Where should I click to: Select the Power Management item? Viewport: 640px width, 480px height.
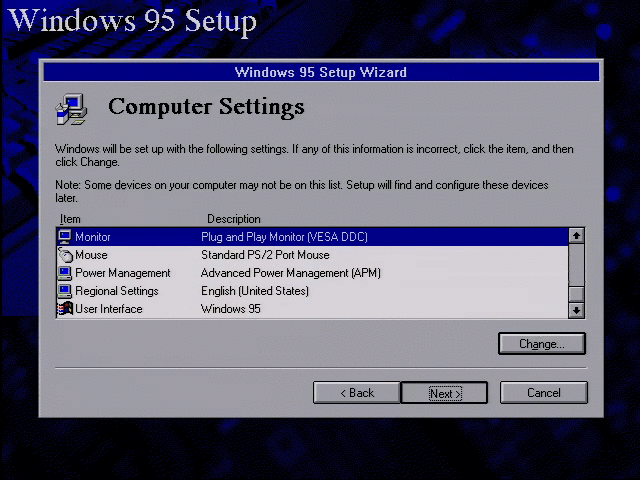pyautogui.click(x=123, y=273)
